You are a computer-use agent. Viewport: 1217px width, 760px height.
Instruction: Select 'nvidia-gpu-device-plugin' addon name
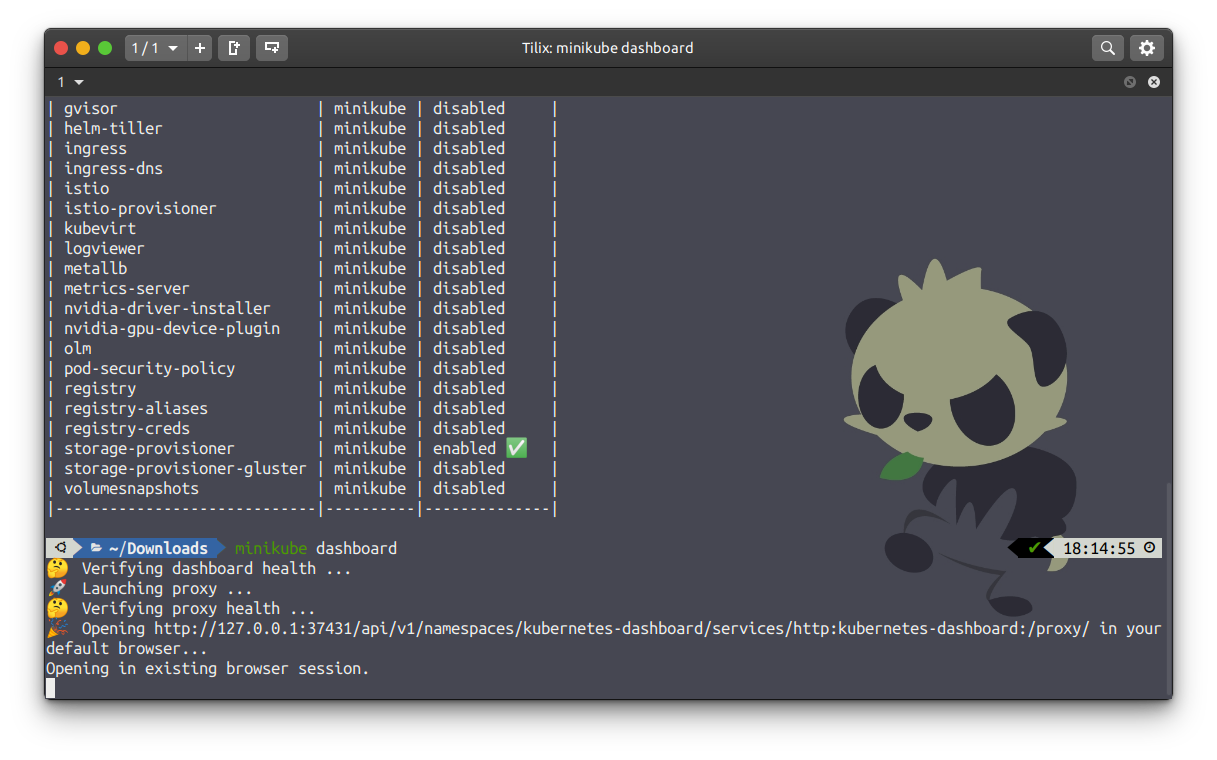(172, 328)
